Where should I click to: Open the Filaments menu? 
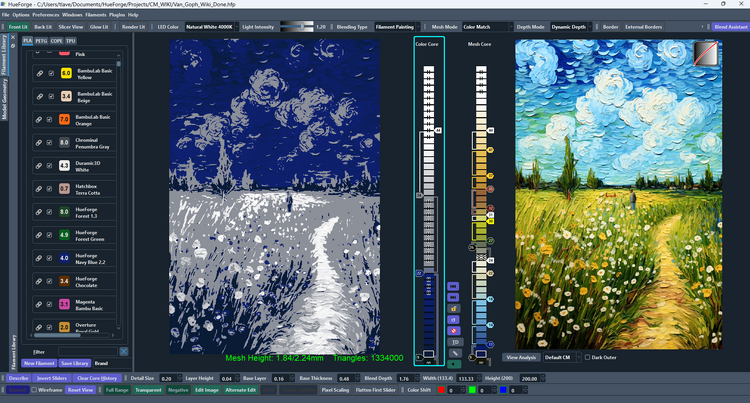[x=96, y=15]
